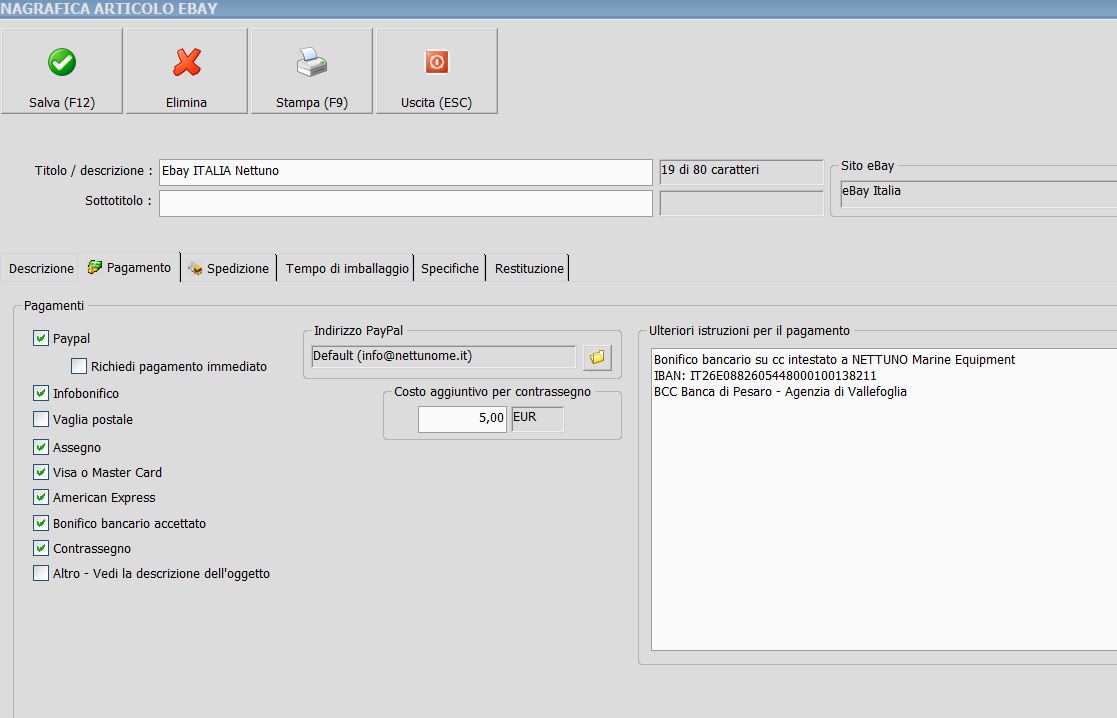Switch to the Descrizione tab
The width and height of the screenshot is (1117, 718).
(41, 269)
